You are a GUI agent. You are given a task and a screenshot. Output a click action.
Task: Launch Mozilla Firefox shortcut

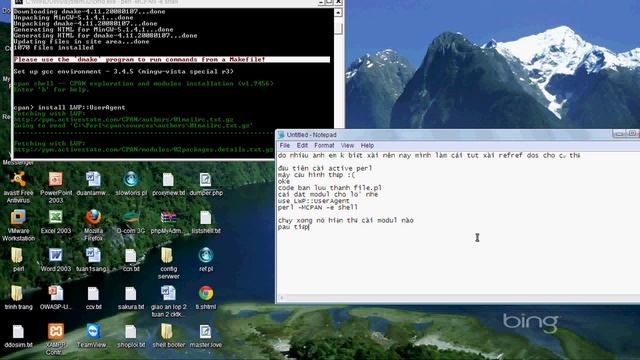click(93, 217)
